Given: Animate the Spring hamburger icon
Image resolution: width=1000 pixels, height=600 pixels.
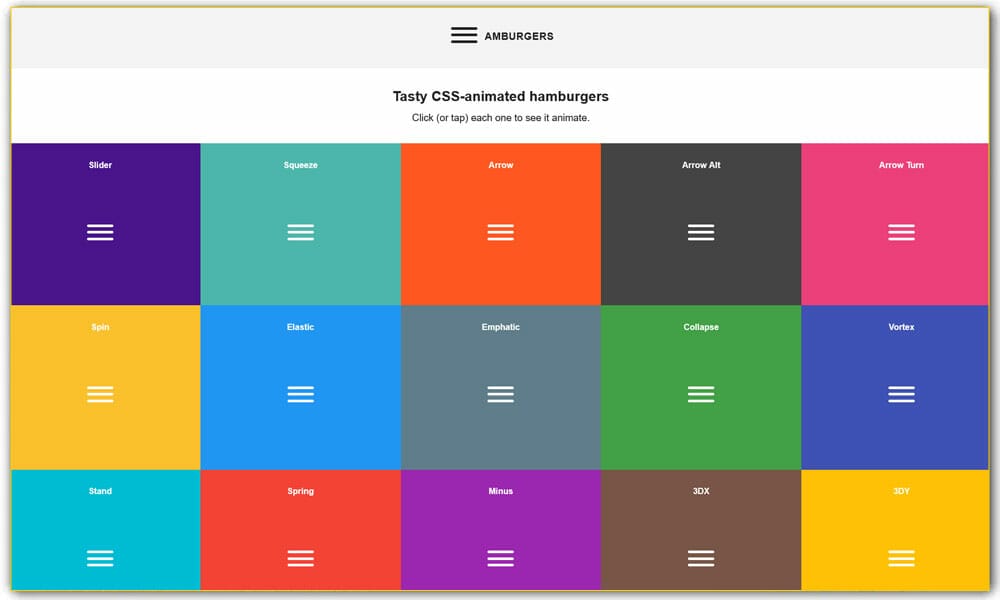Looking at the screenshot, I should 300,558.
